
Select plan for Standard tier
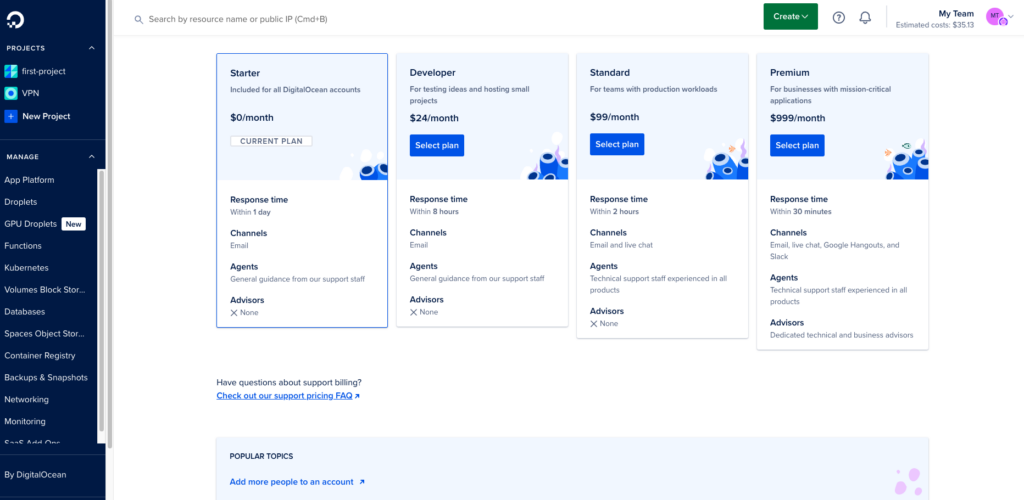click(617, 144)
